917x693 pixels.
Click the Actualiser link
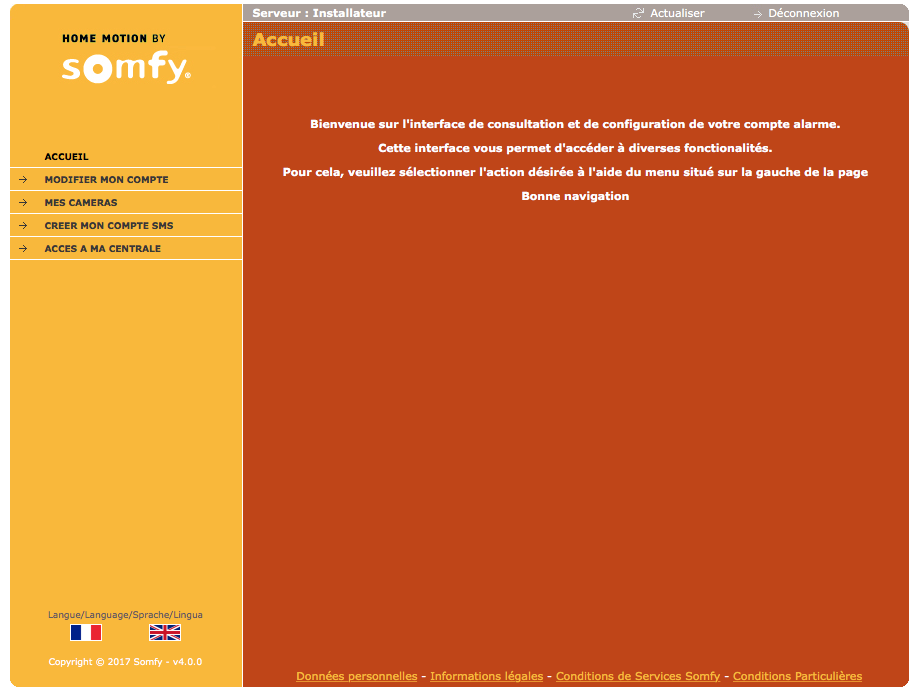click(x=677, y=13)
